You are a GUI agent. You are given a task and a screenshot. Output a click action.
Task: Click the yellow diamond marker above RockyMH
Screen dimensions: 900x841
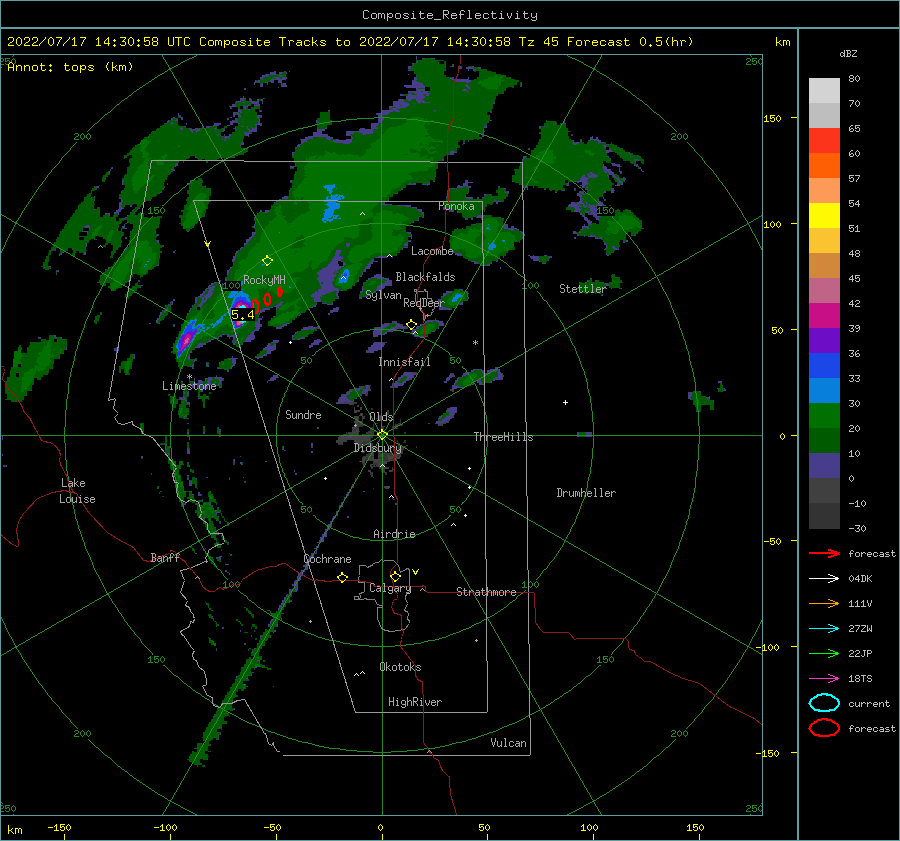coord(267,261)
